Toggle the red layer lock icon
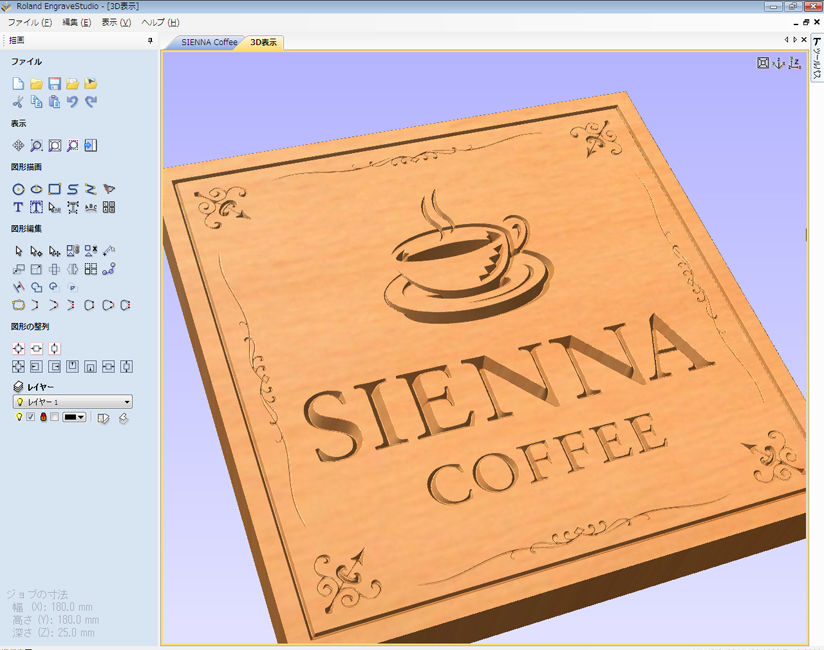 click(x=43, y=416)
